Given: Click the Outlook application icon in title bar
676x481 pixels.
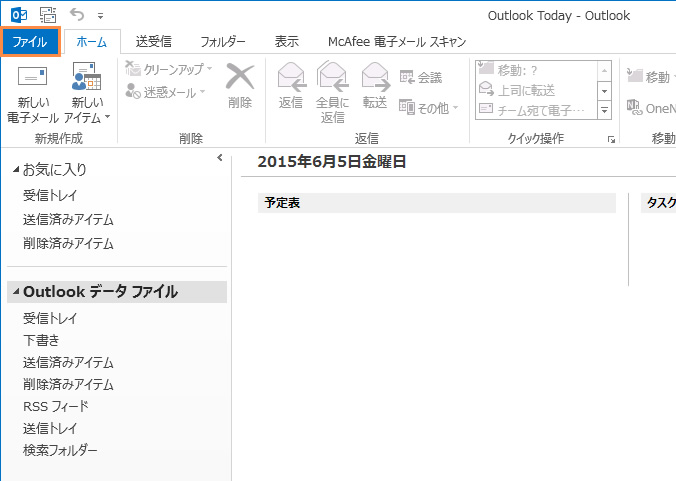Looking at the screenshot, I should point(19,16).
